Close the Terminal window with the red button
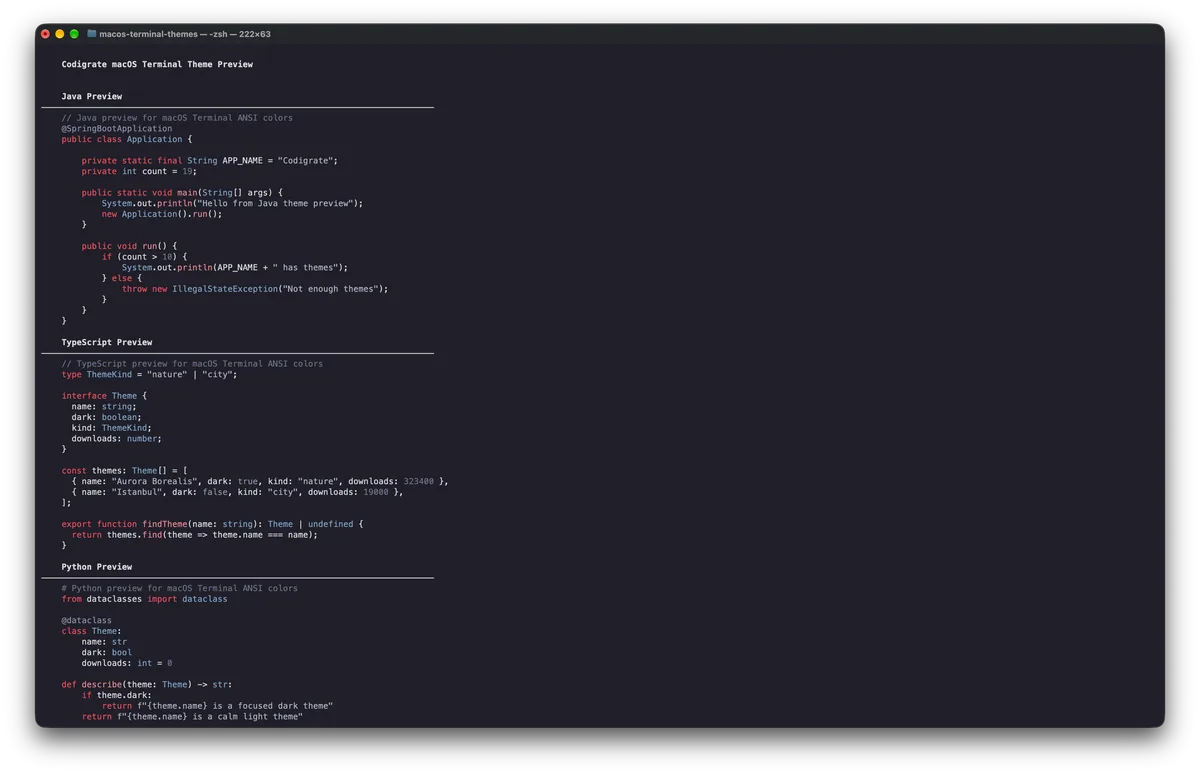 pos(45,34)
